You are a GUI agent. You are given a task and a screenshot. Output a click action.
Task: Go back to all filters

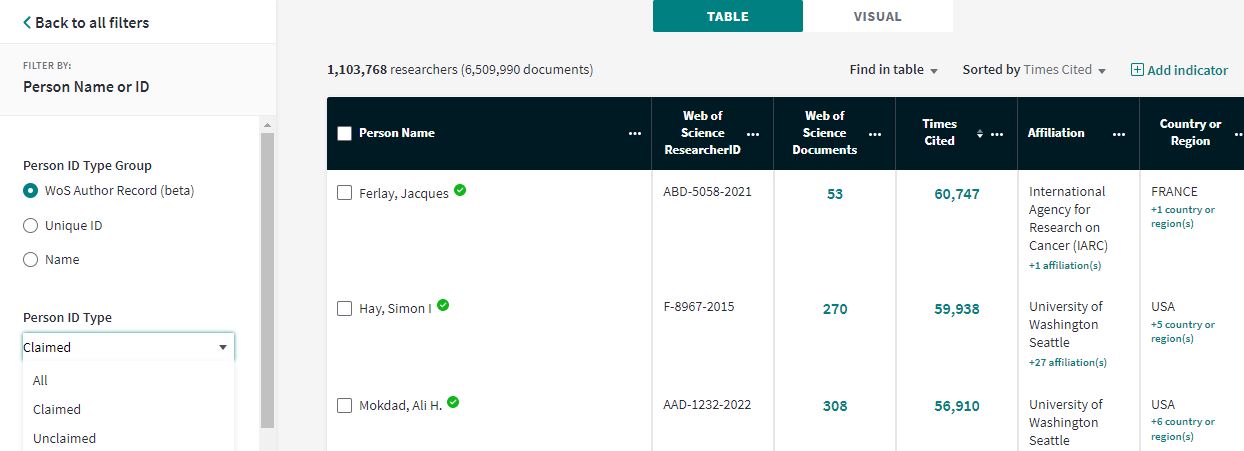tap(86, 22)
